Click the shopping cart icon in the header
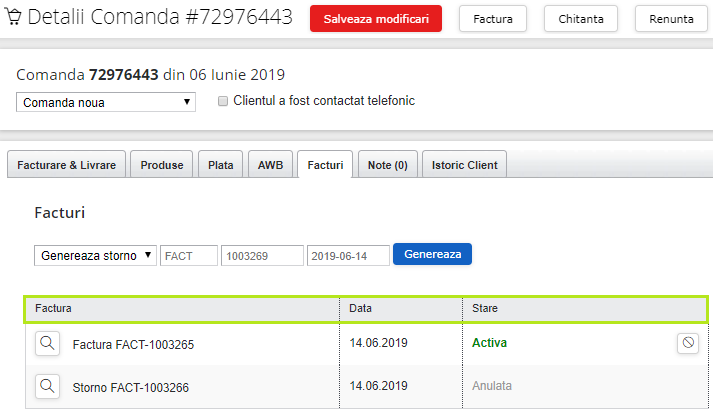 (13, 18)
